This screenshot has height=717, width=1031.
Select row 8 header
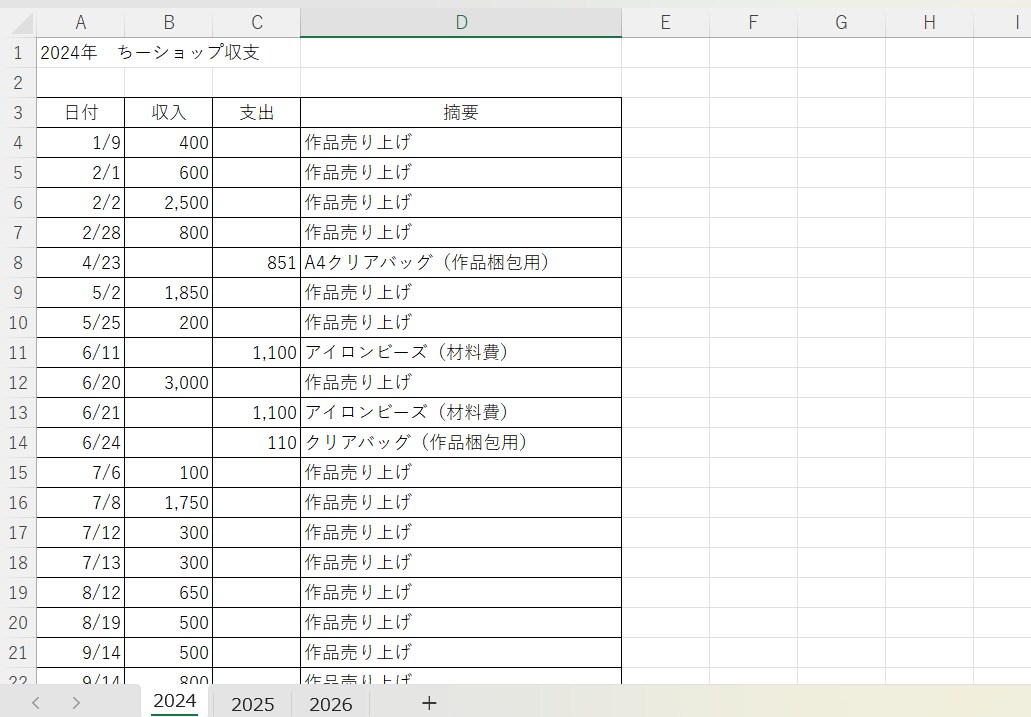tap(18, 262)
